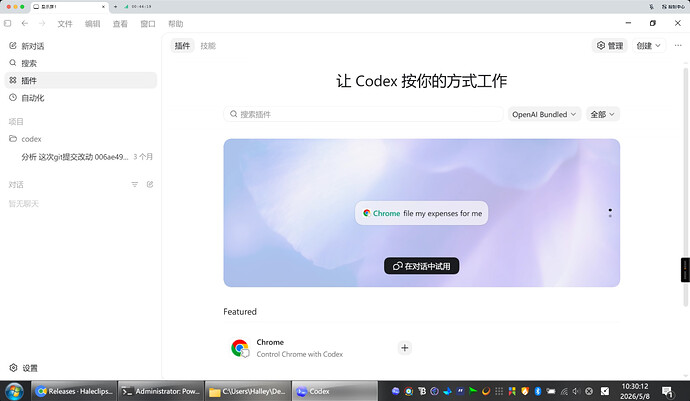
Task: Select 插件 in the sidebar
Action: (81, 80)
